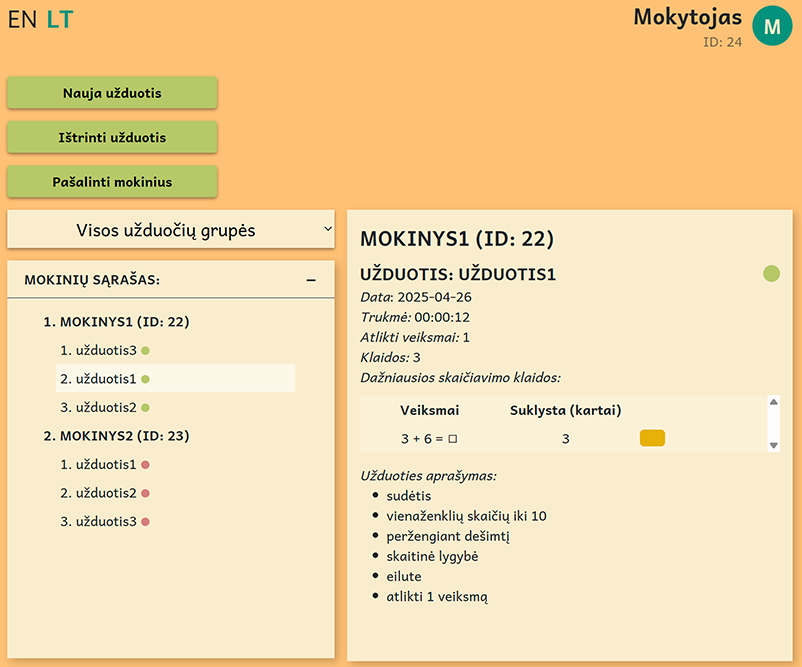The width and height of the screenshot is (802, 667).
Task: Click the Ištrinti užduotis button
Action: [112, 137]
